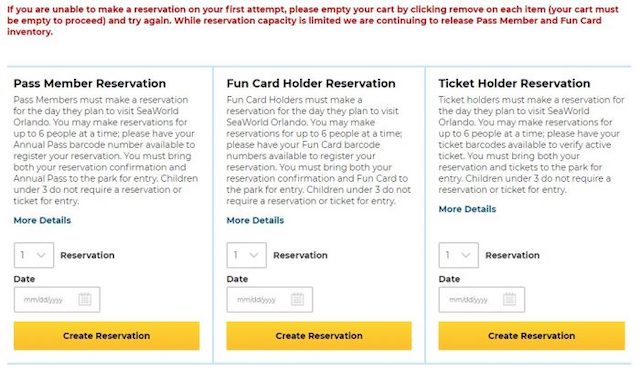640x372 pixels.
Task: Open calendar picker for Ticket Holder date
Action: click(509, 299)
